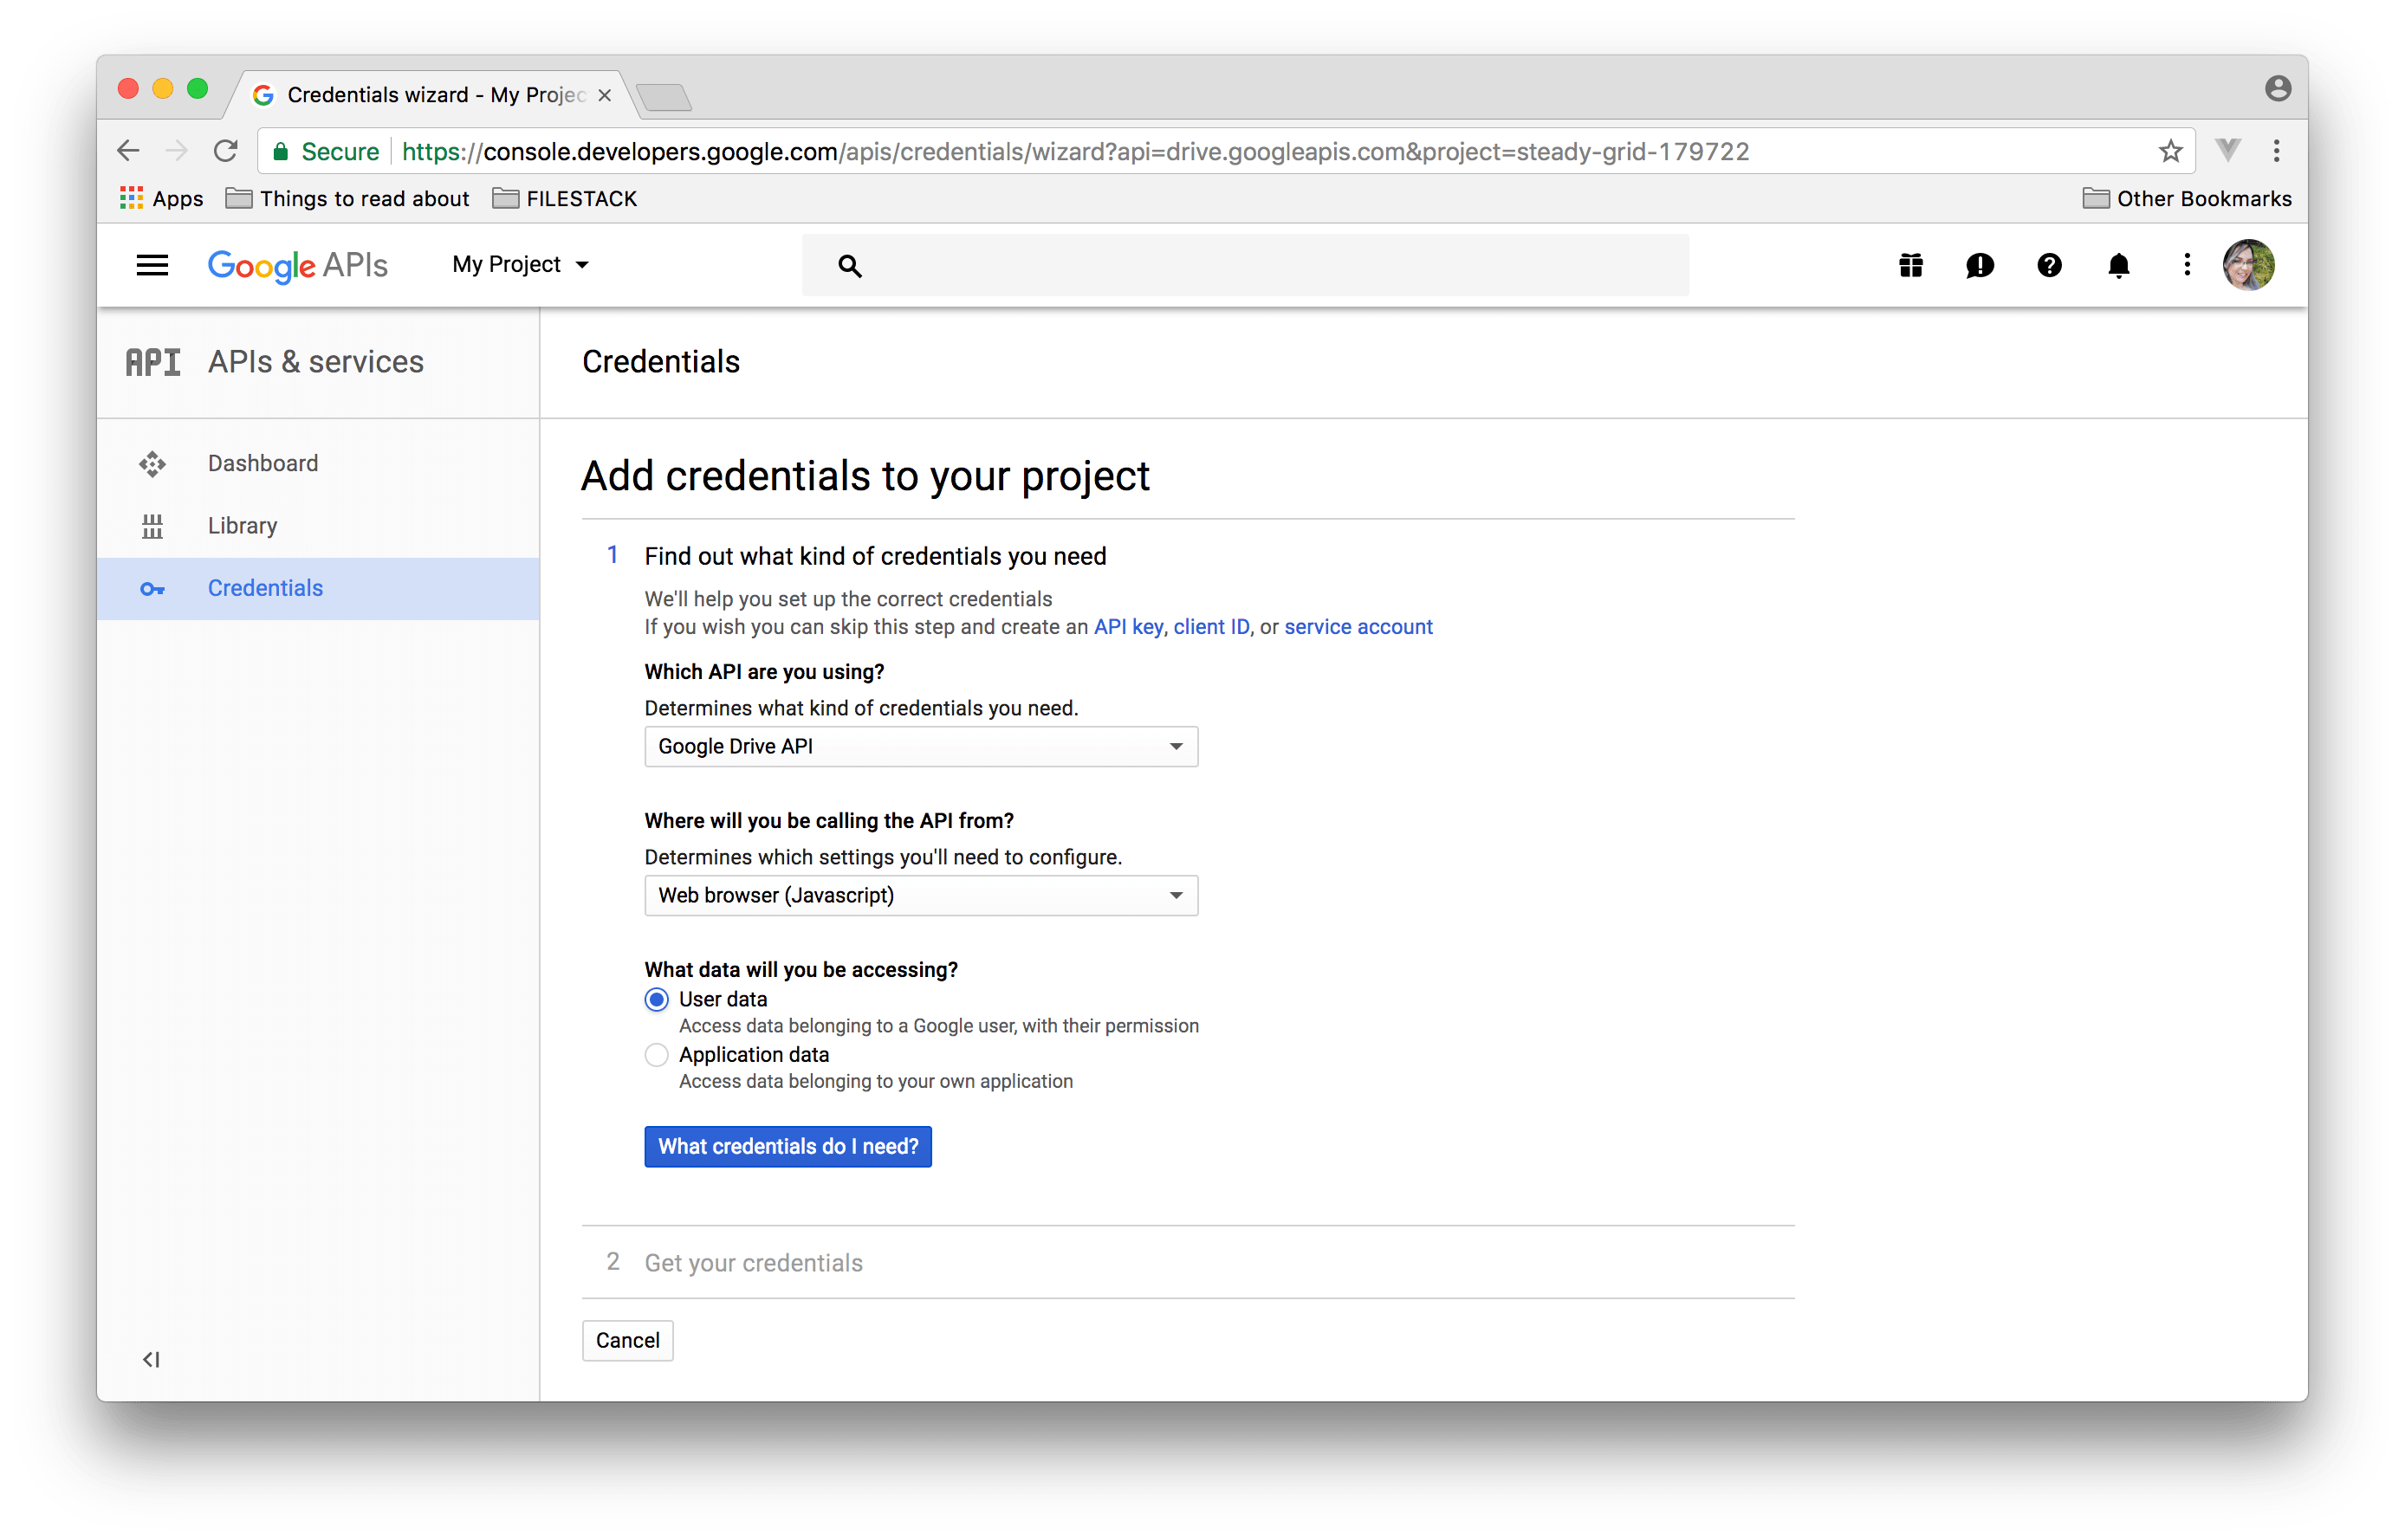Click the Google APIs menu hamburger icon
This screenshot has width=2405, height=1540.
(151, 264)
